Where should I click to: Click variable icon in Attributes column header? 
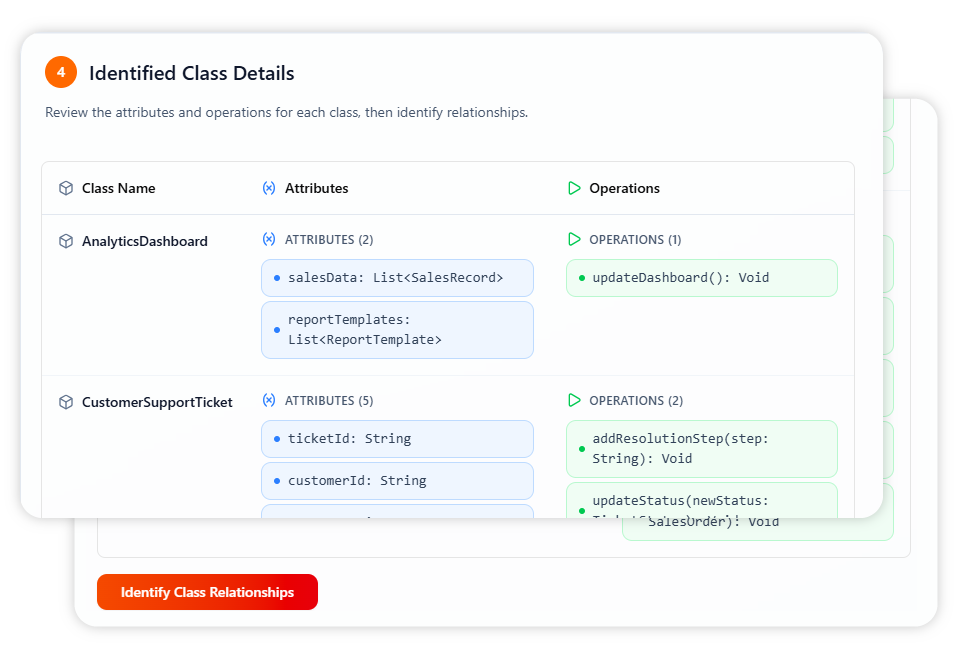[x=268, y=188]
